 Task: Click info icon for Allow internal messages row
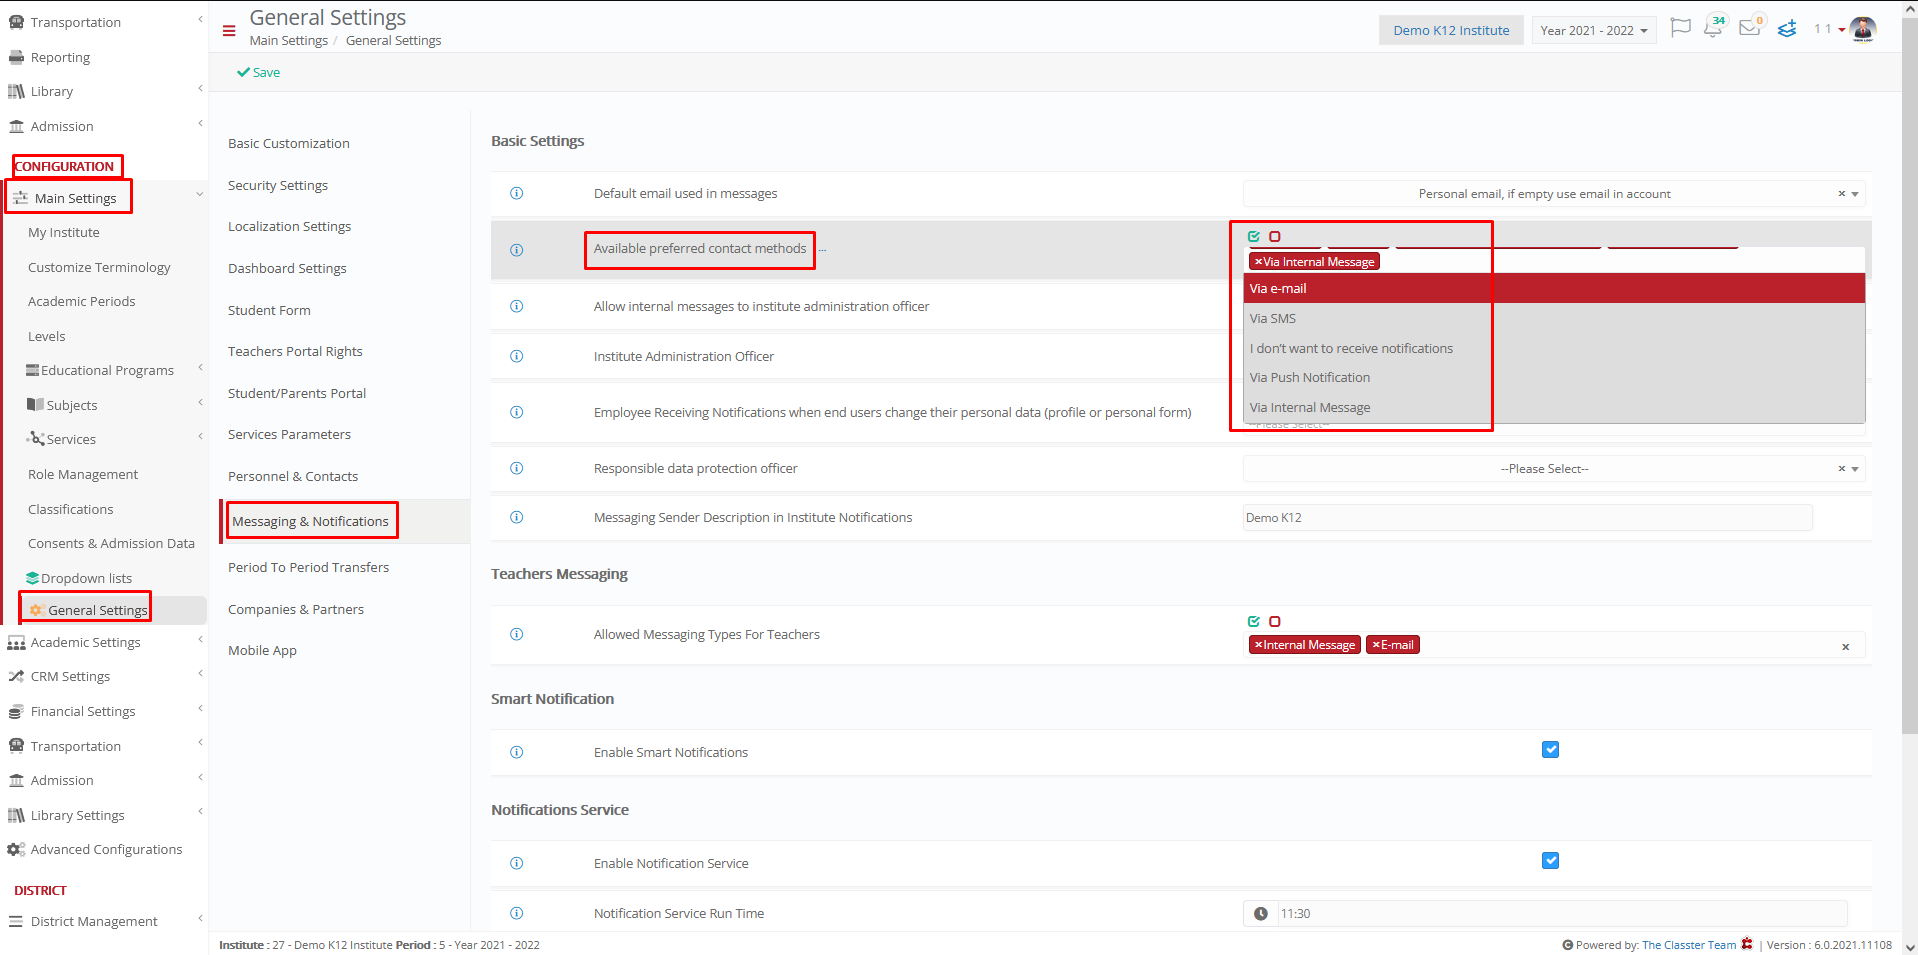517,306
